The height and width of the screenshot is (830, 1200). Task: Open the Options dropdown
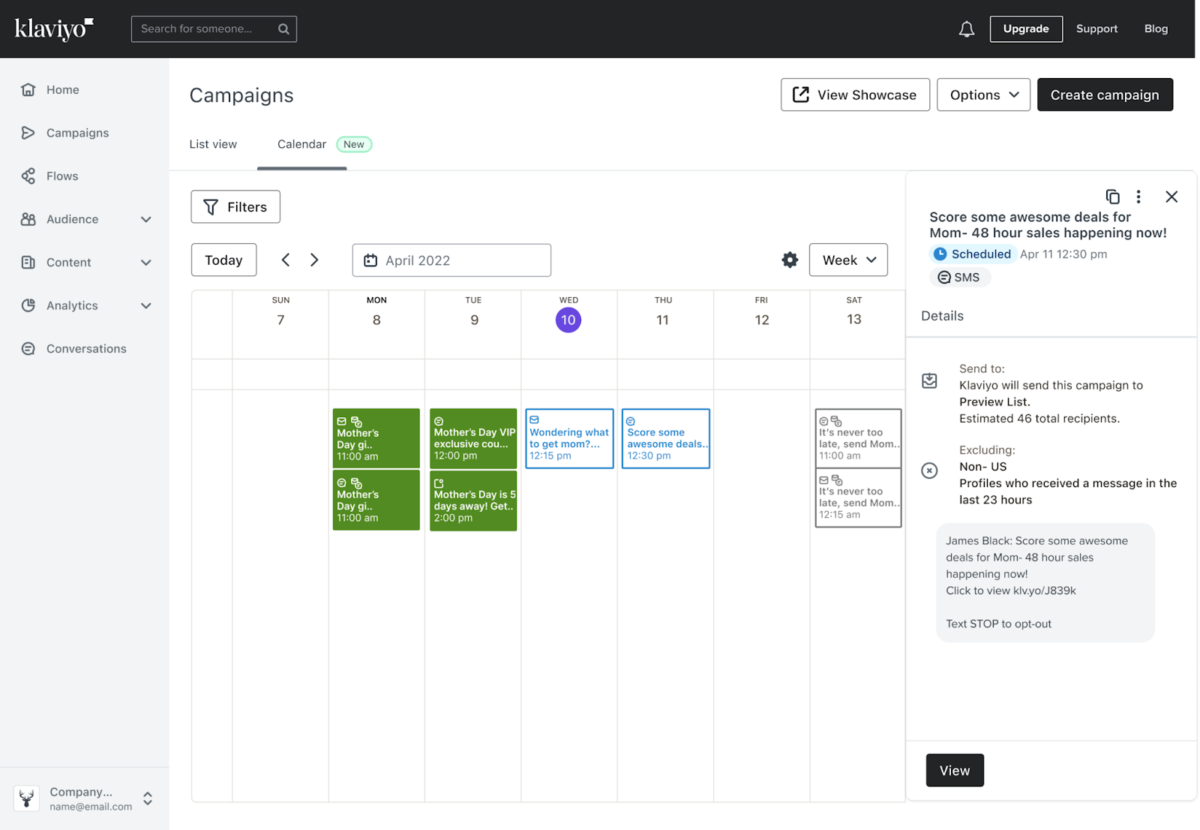click(x=983, y=94)
